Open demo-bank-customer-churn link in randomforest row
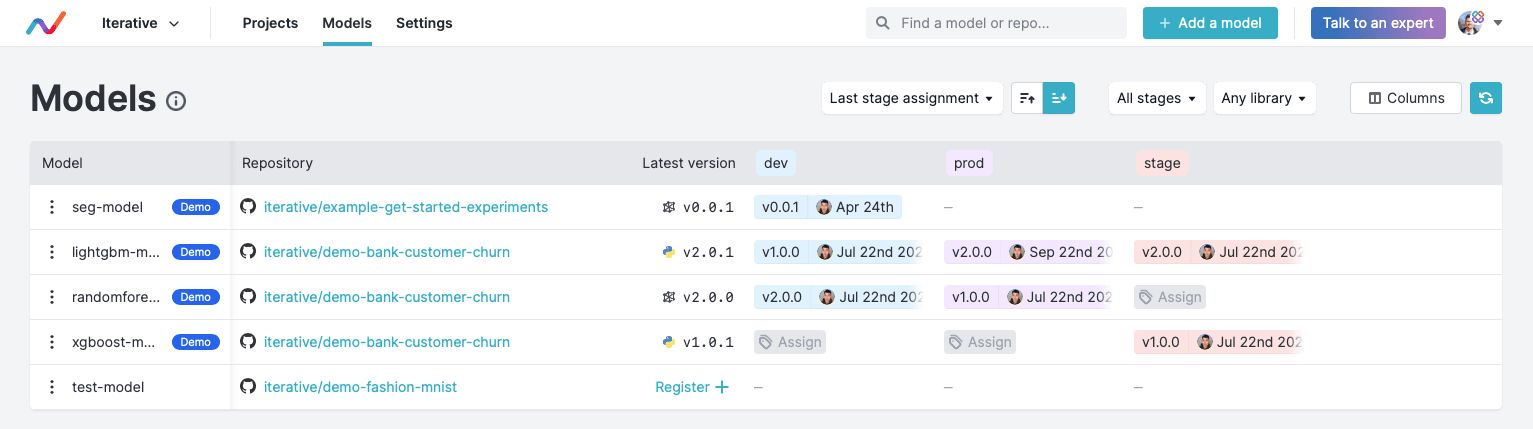 point(387,297)
